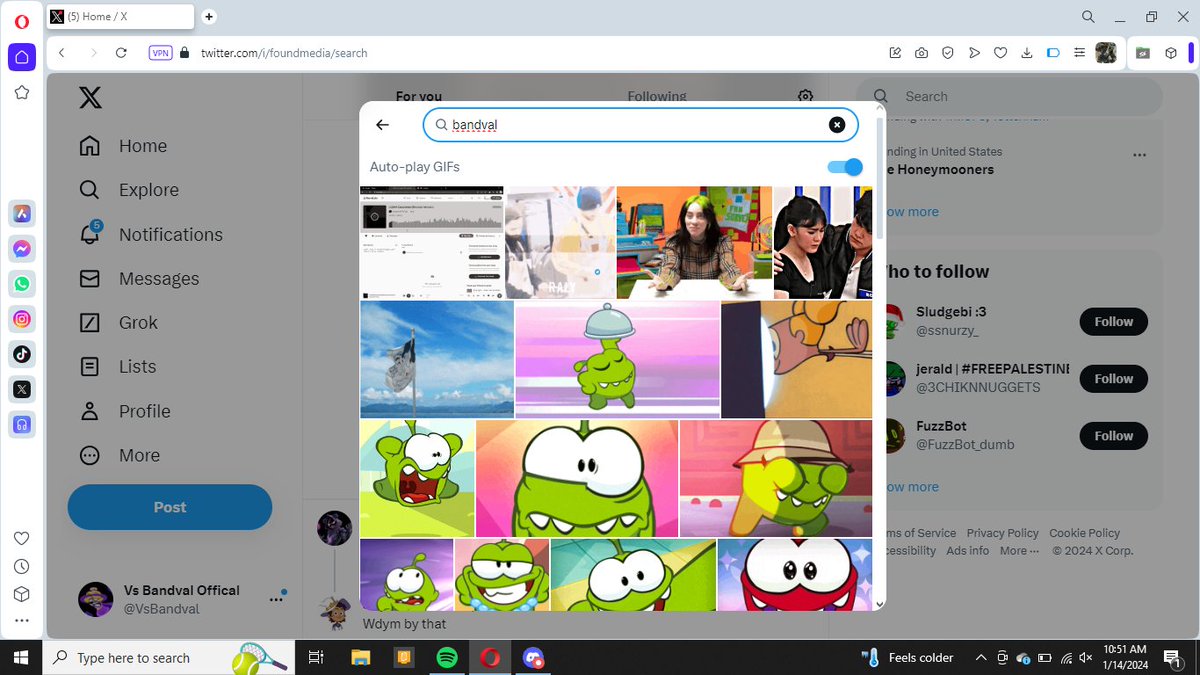This screenshot has width=1200, height=675.
Task: Open the Privacy Policy link
Action: point(1002,533)
